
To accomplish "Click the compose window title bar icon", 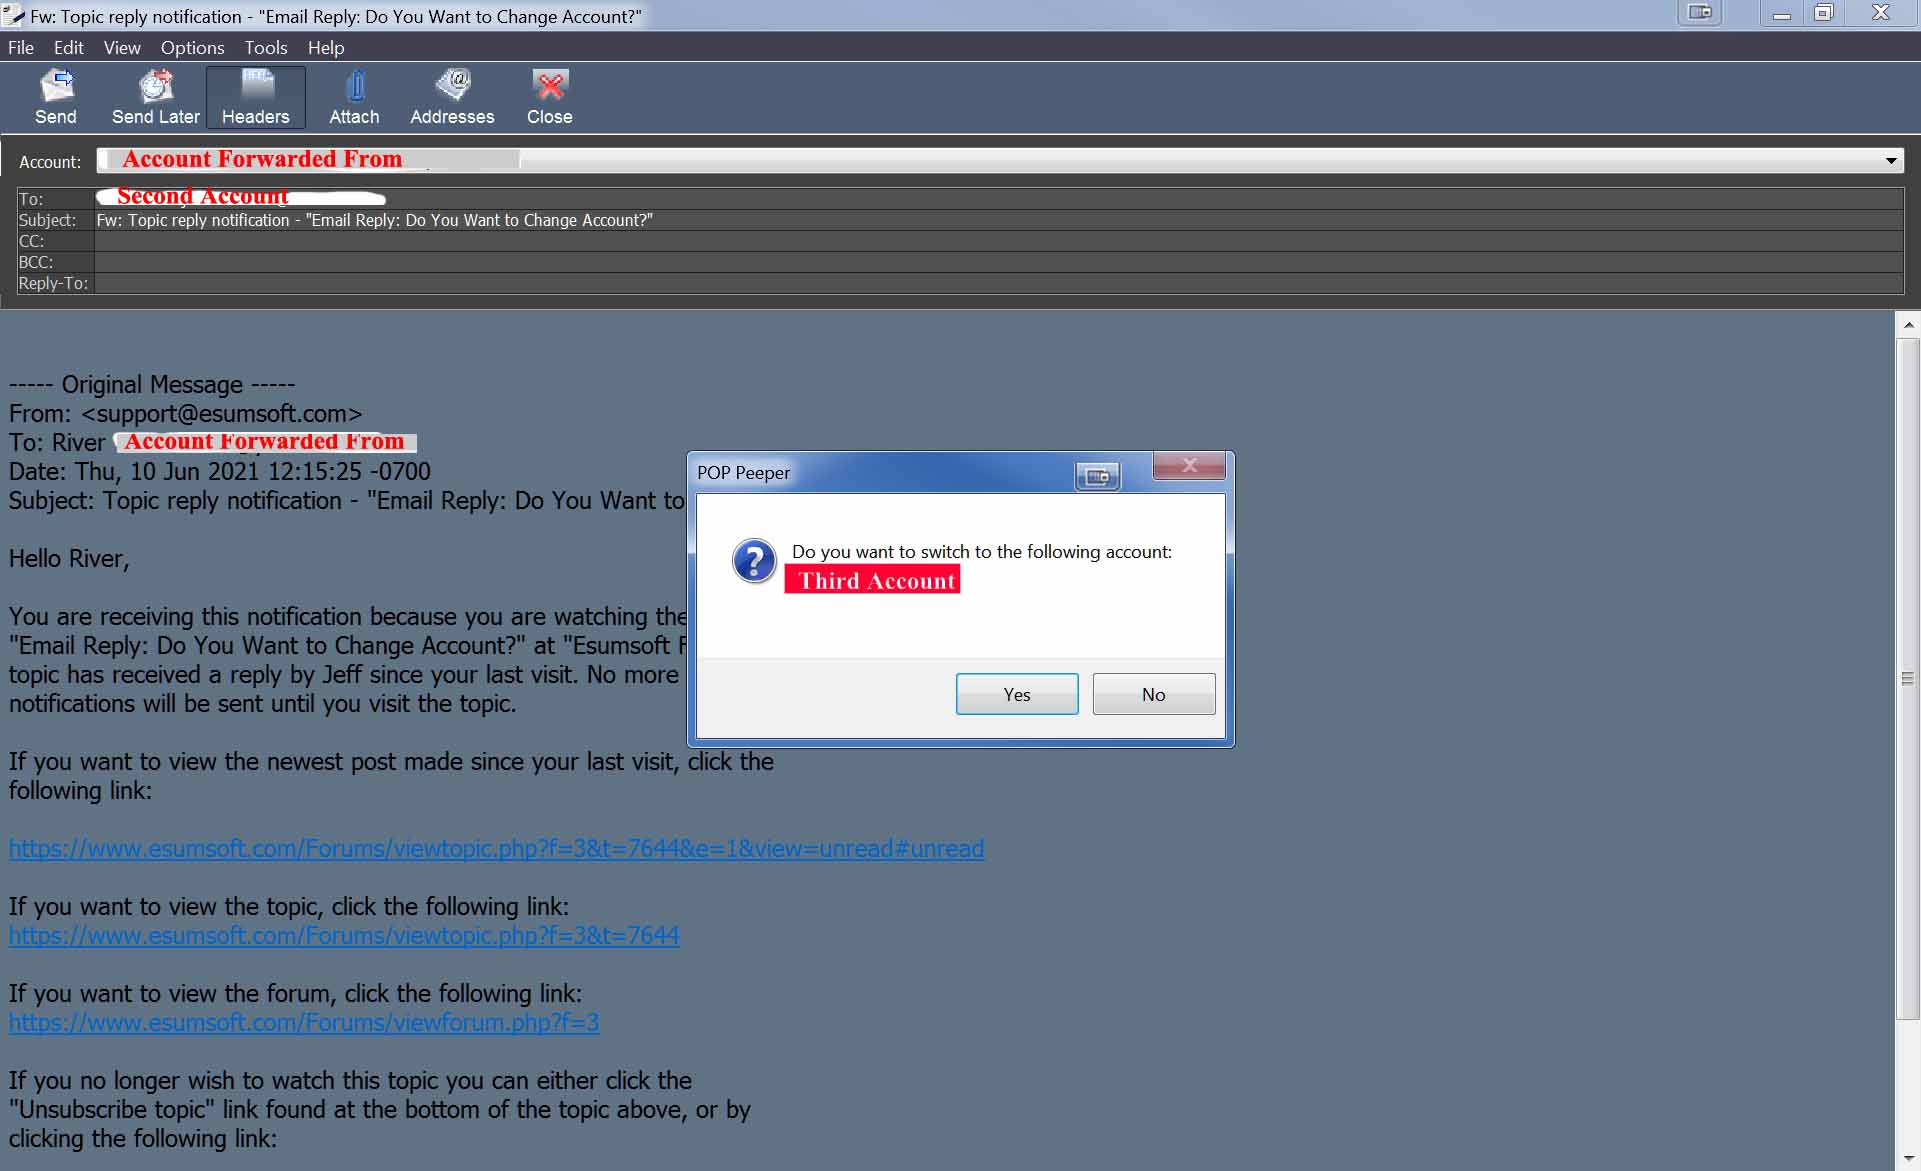I will 13,15.
